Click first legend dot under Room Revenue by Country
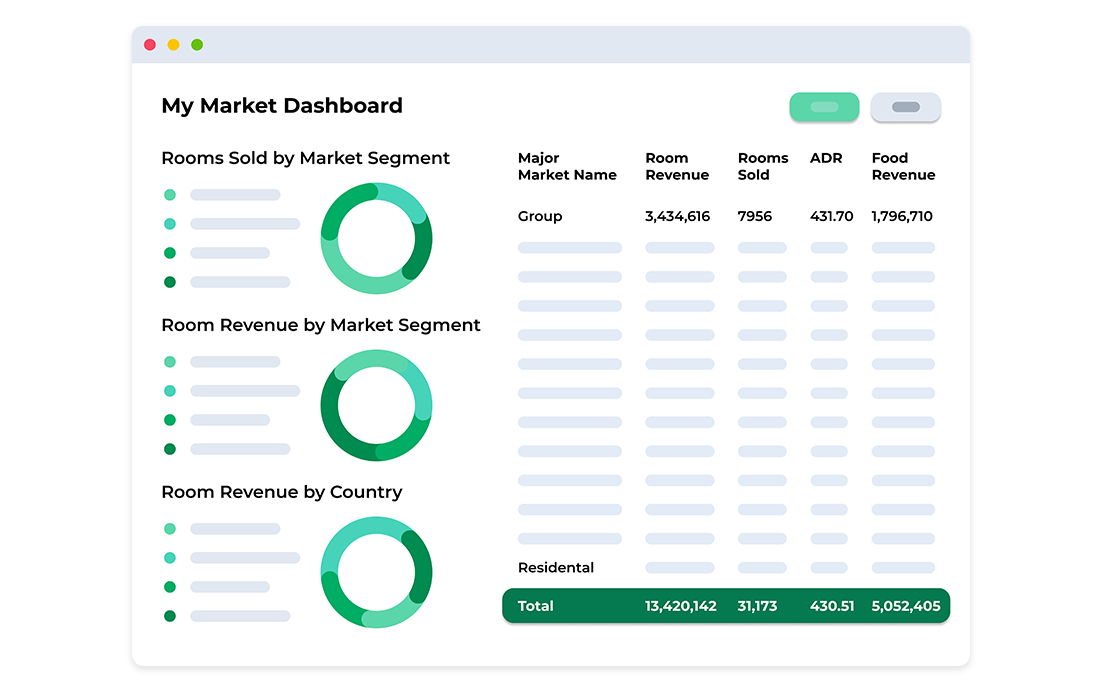This screenshot has height=692, width=1108. pos(170,529)
